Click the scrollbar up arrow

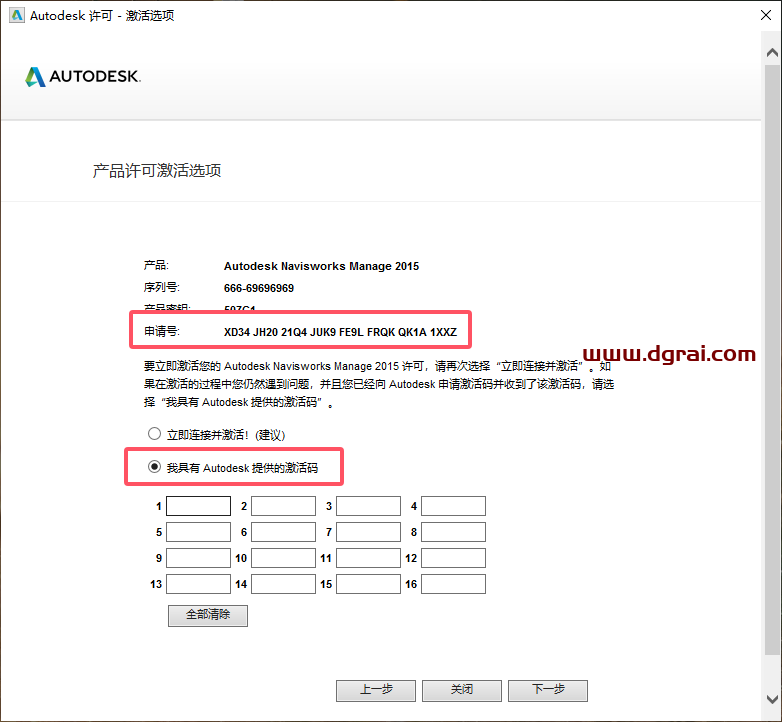[x=772, y=52]
